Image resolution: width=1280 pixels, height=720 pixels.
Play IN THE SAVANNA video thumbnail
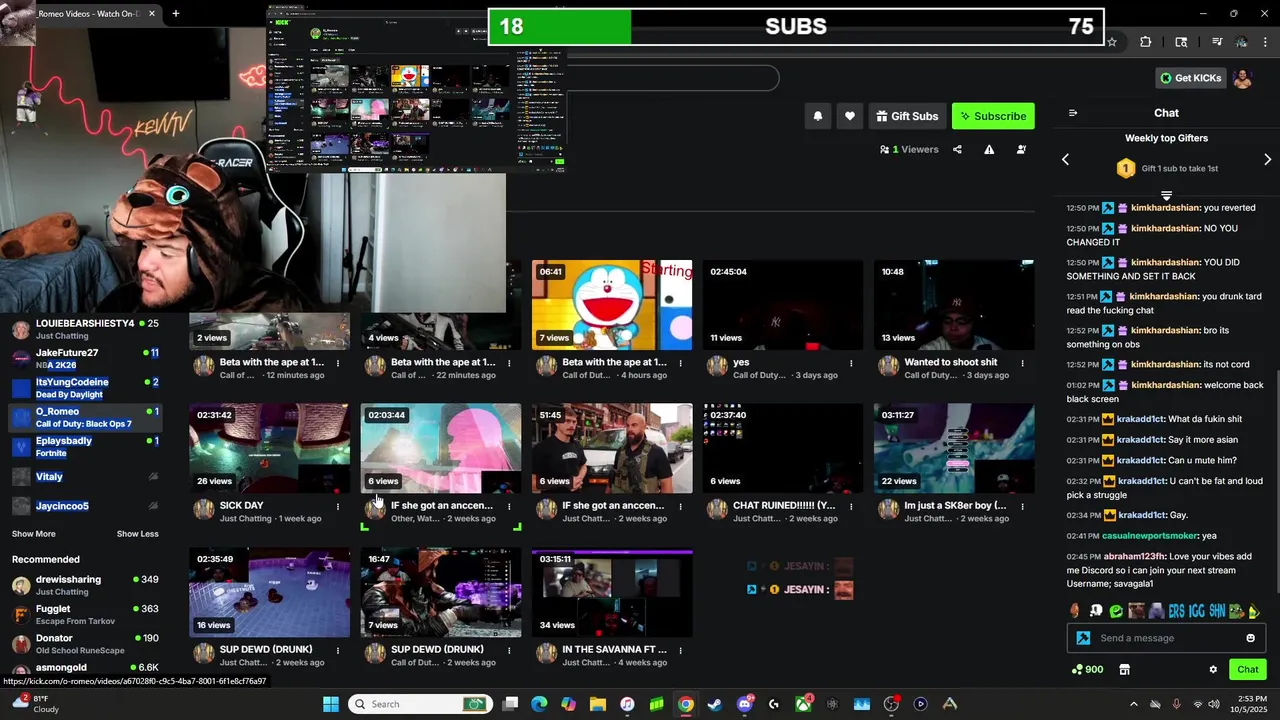(612, 592)
